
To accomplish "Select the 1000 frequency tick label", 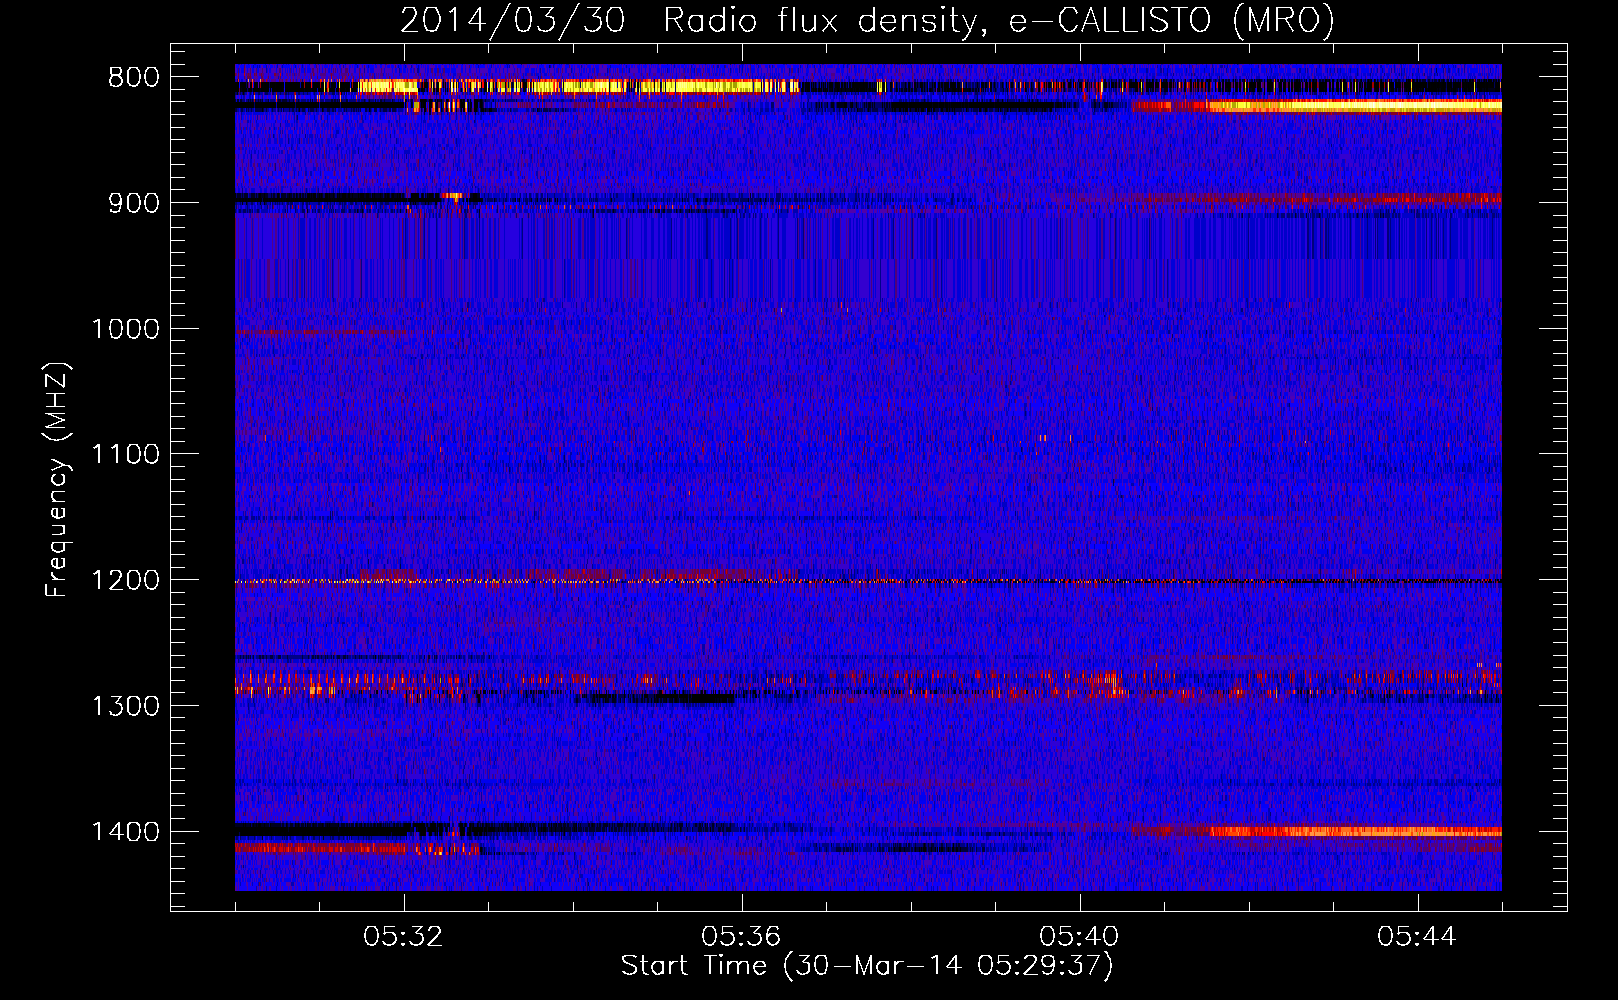I will [x=125, y=329].
